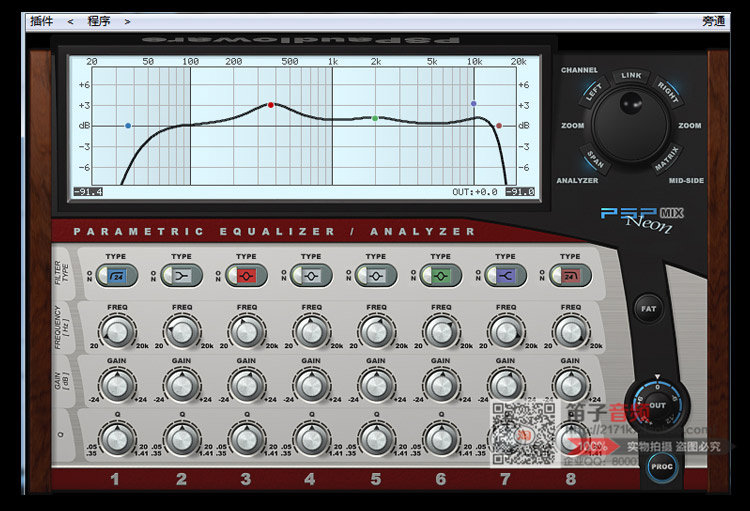
Task: Click the large channel selector dial
Action: (x=630, y=125)
